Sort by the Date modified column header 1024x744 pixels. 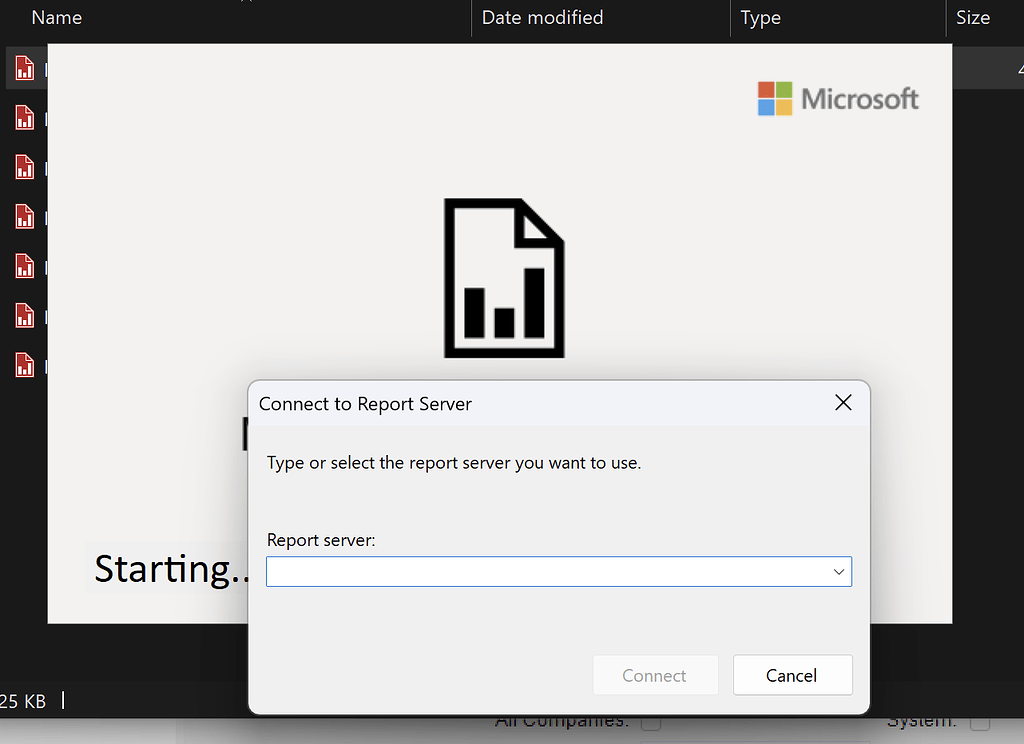coord(541,17)
